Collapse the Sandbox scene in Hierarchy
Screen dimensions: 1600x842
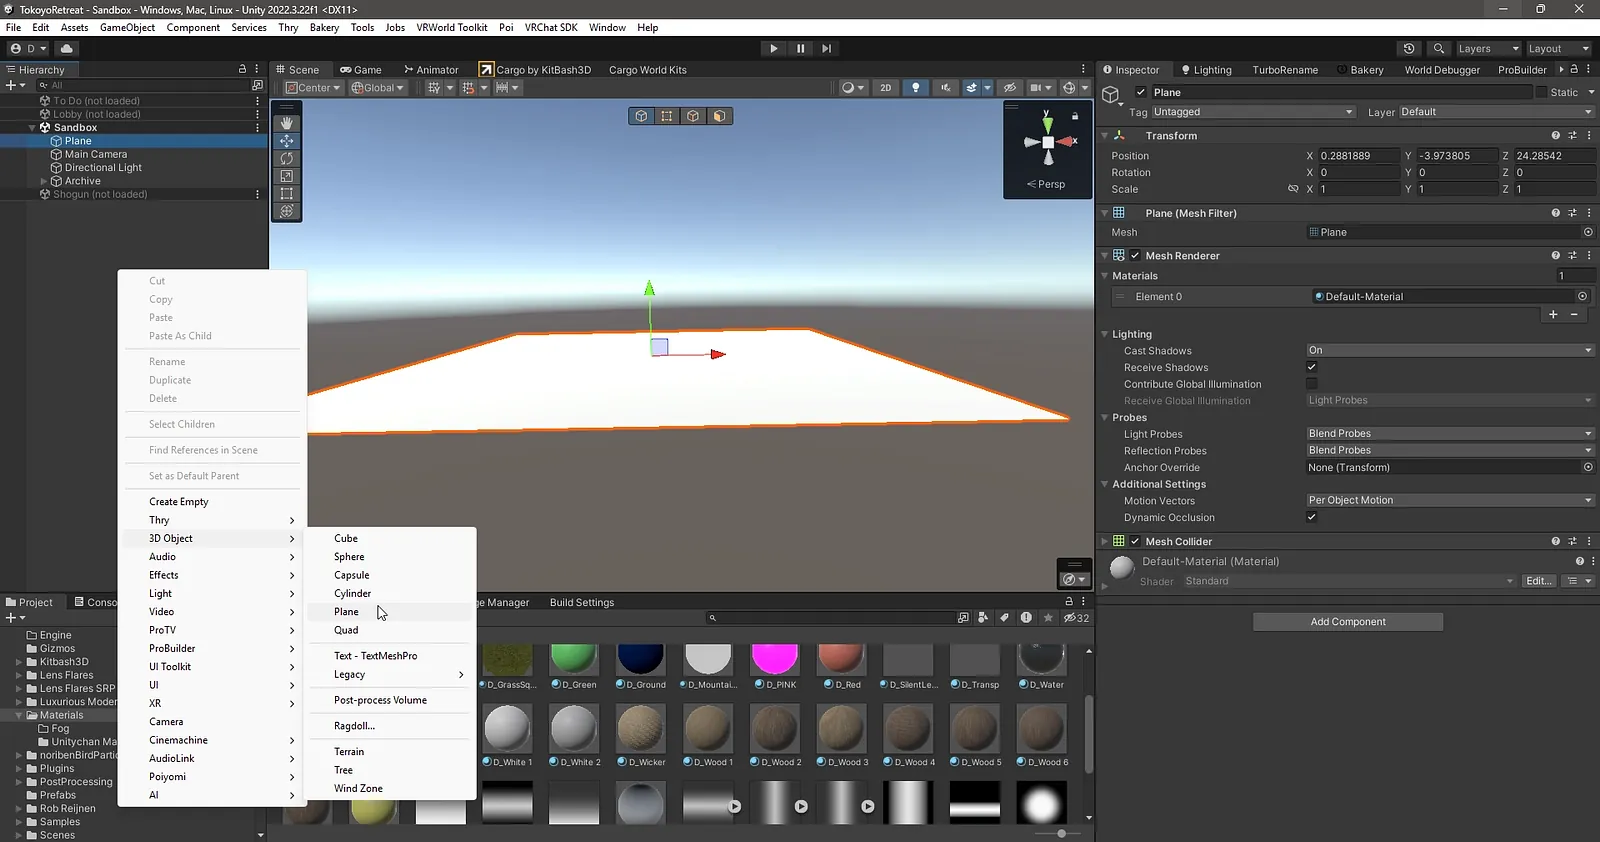(x=32, y=128)
